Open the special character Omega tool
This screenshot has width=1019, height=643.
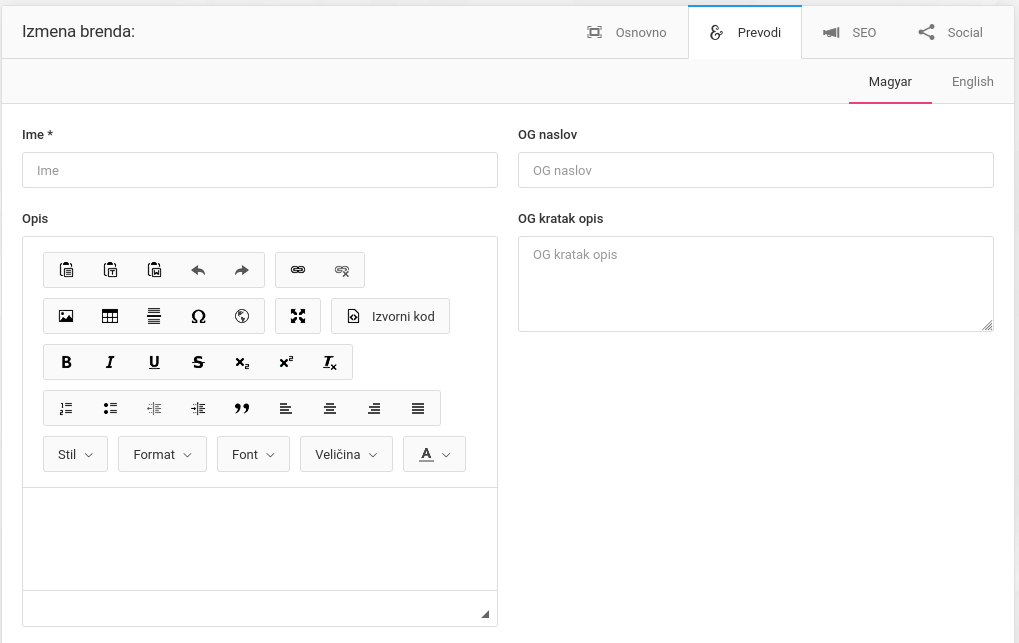pos(198,316)
